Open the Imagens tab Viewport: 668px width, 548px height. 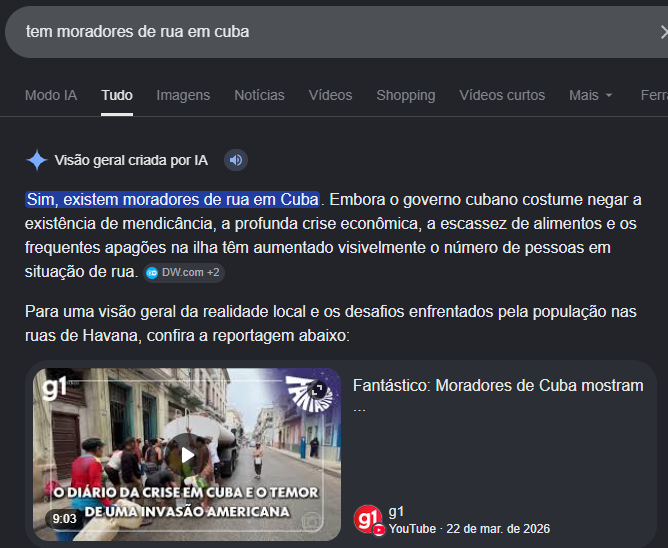point(183,95)
